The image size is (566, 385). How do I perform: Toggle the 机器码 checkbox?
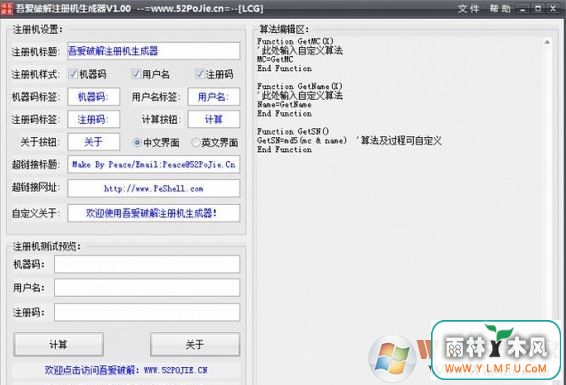pos(73,74)
